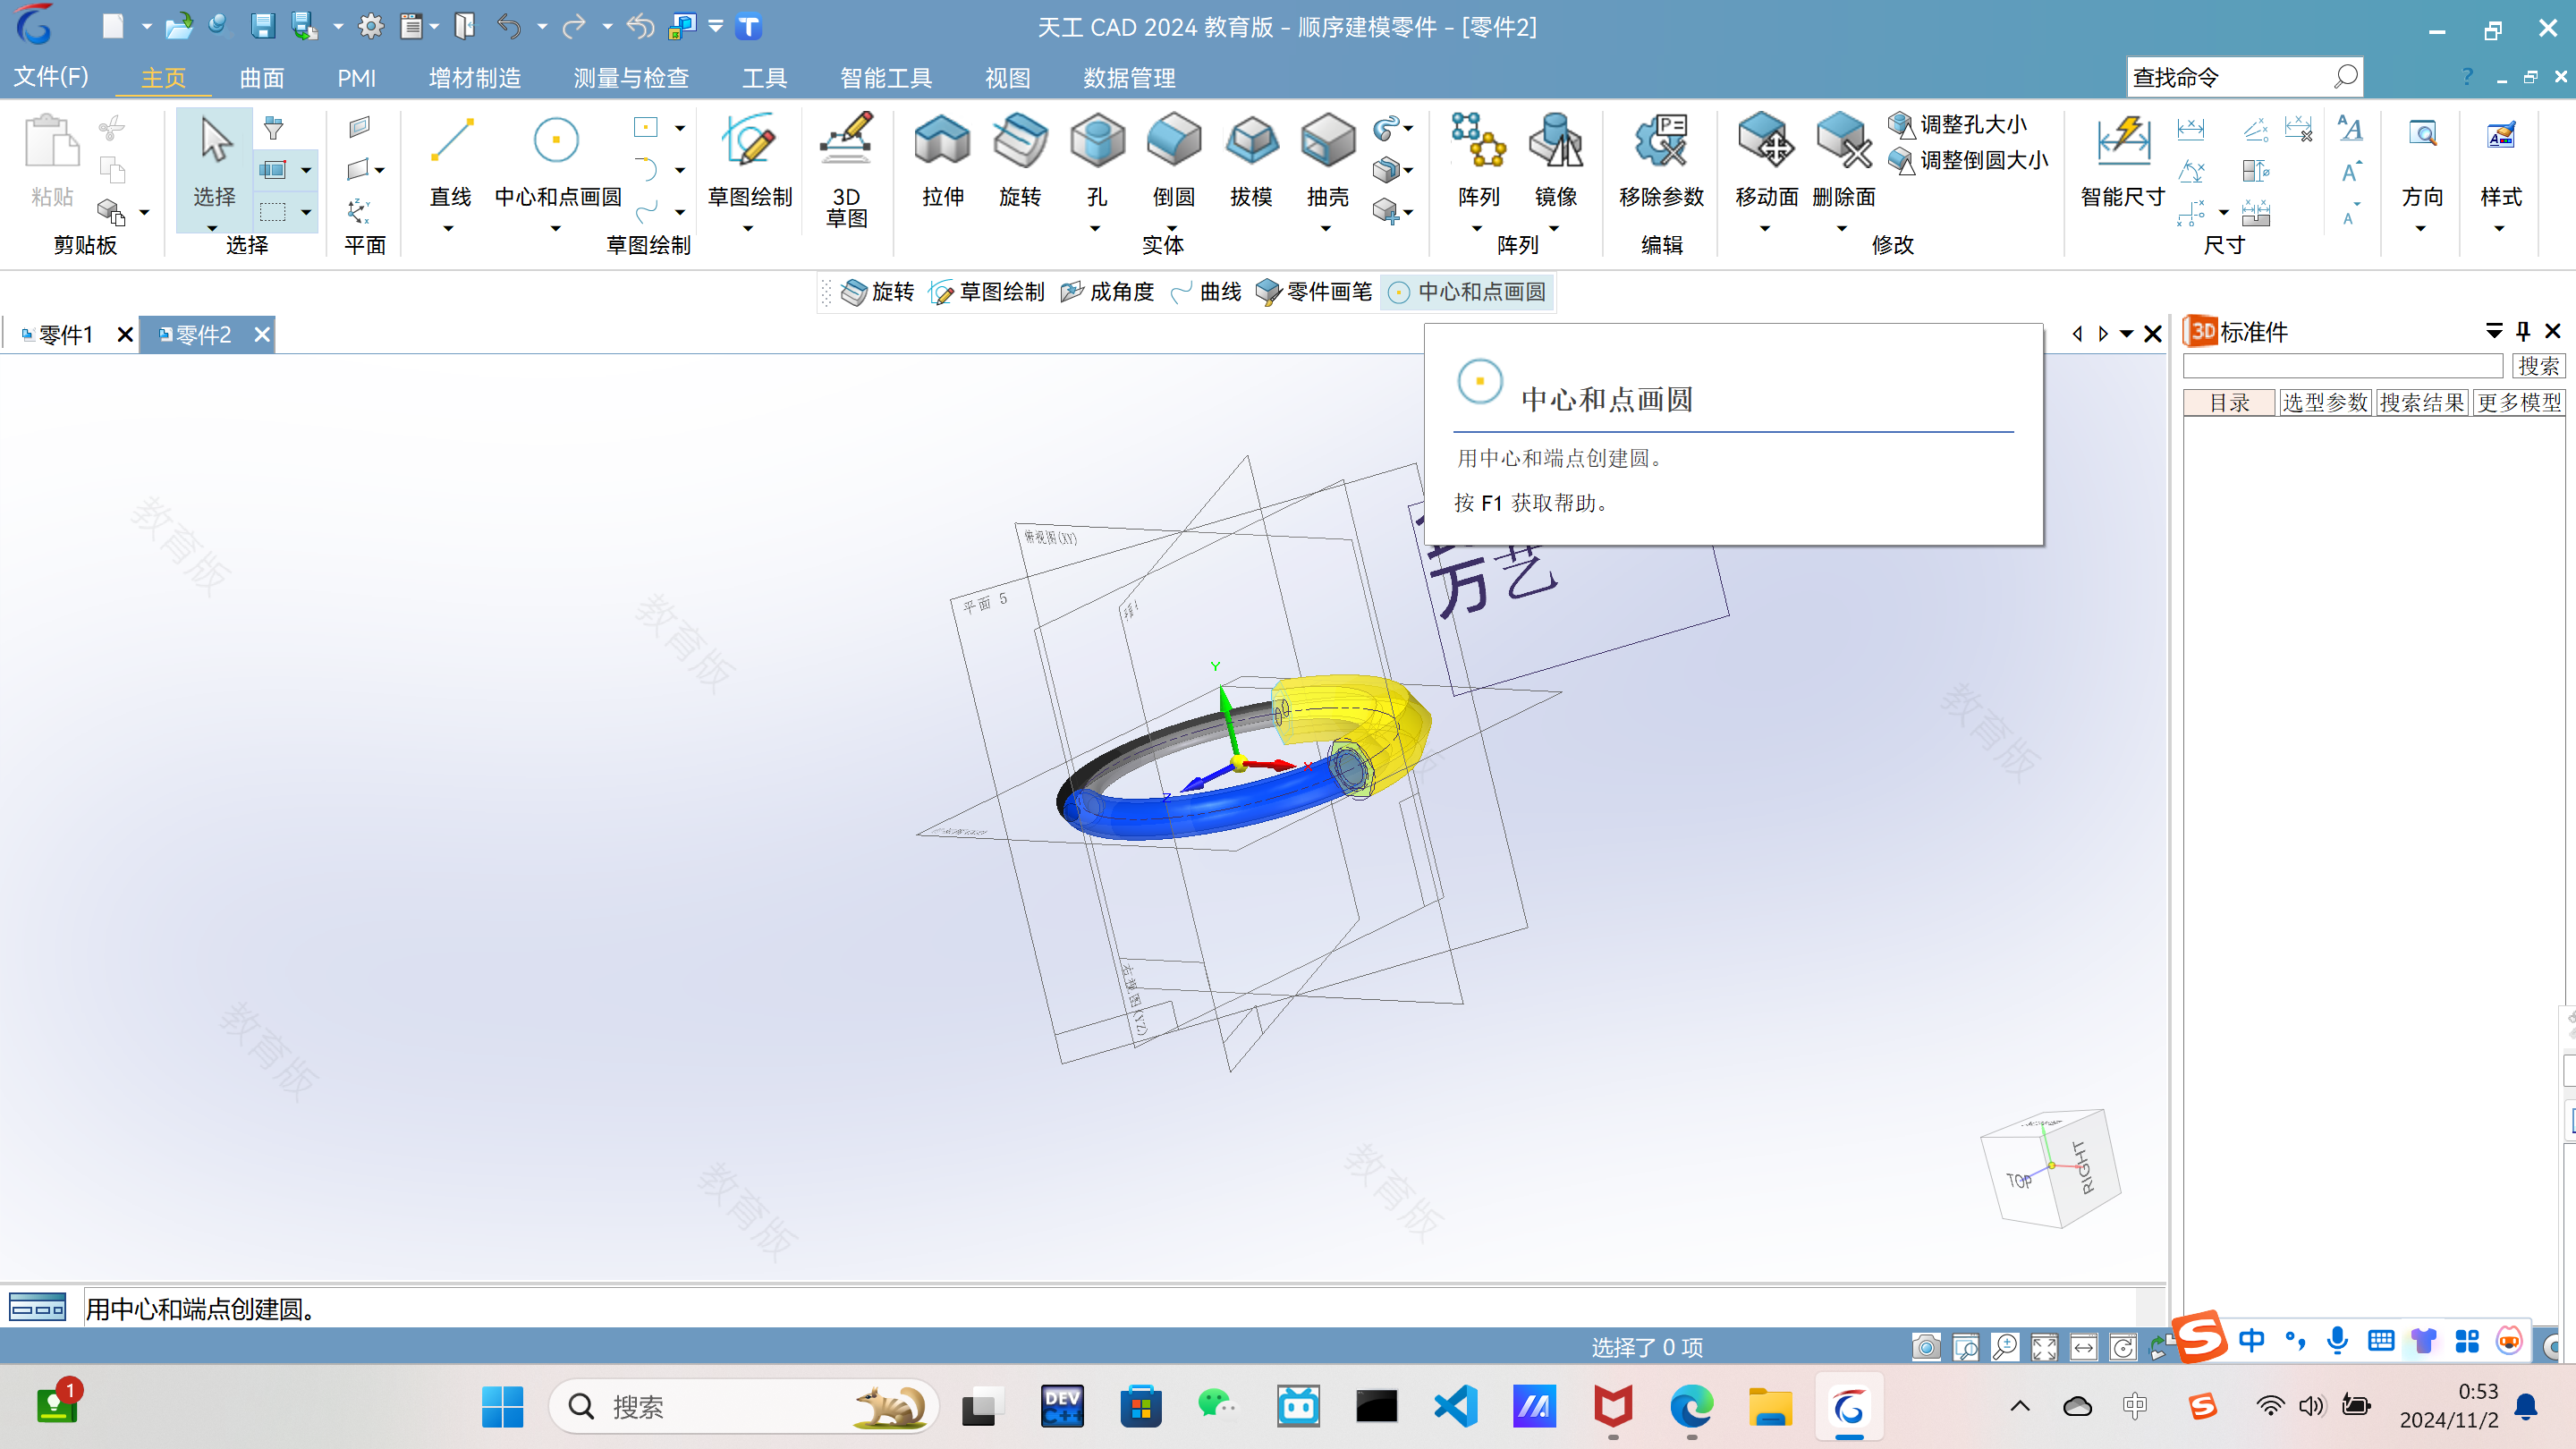The height and width of the screenshot is (1449, 2576).
Task: Switch to the 增材制造 ribbon tab
Action: click(x=474, y=77)
